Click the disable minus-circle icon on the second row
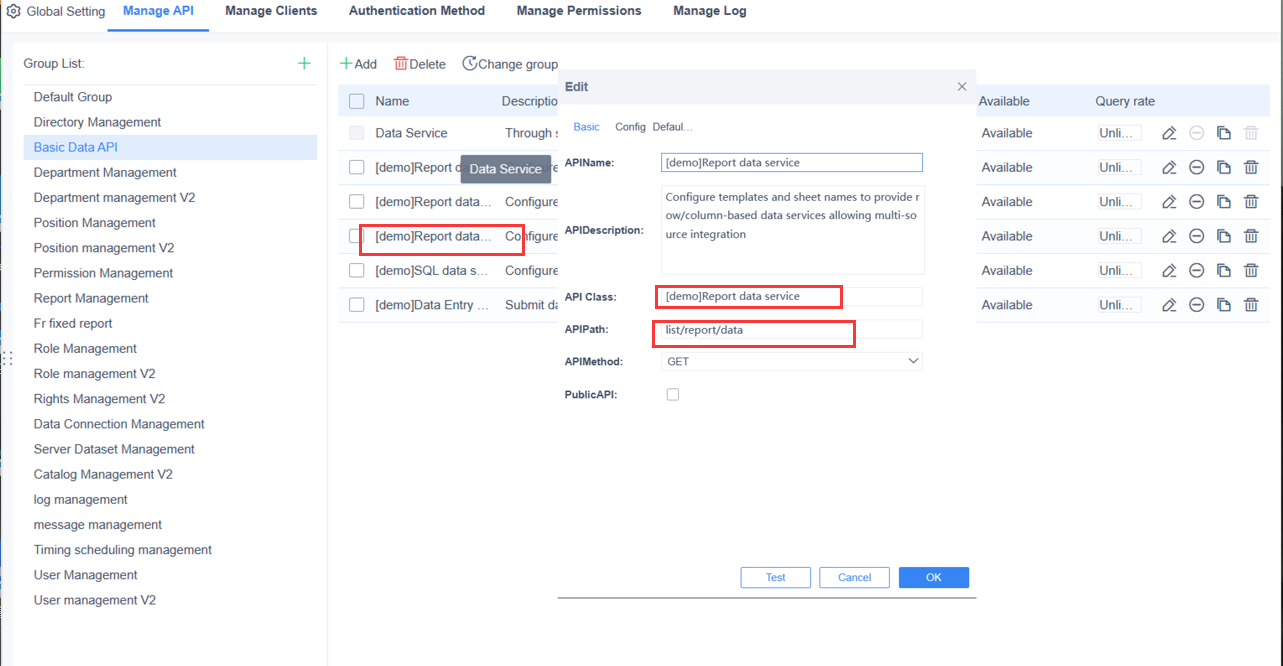This screenshot has height=666, width=1283. coord(1197,167)
